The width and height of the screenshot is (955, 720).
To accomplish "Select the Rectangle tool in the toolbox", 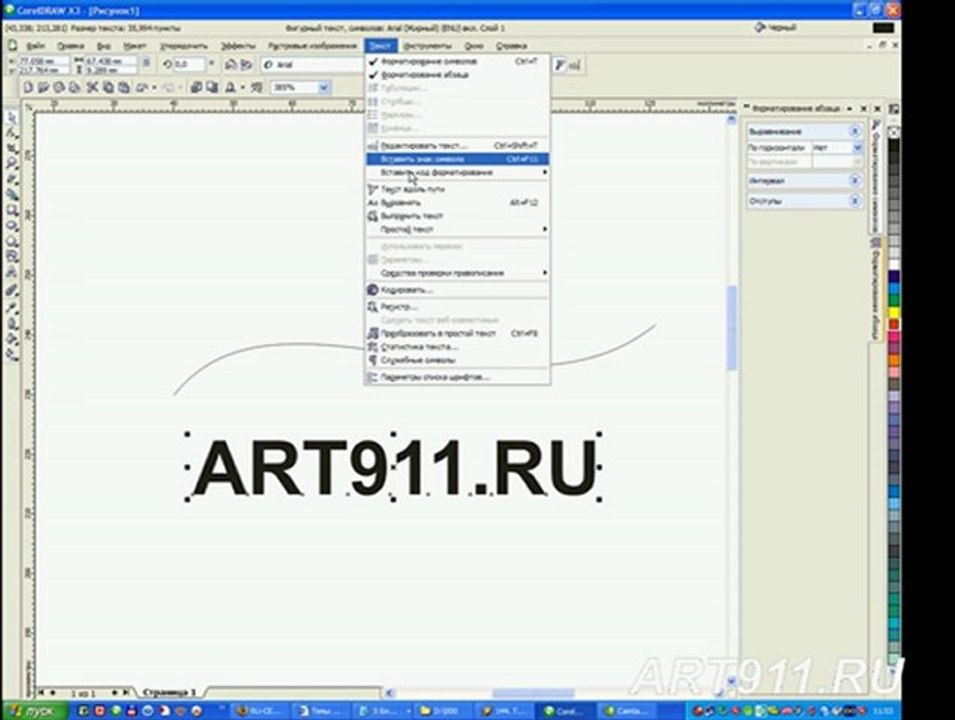I will pyautogui.click(x=12, y=210).
